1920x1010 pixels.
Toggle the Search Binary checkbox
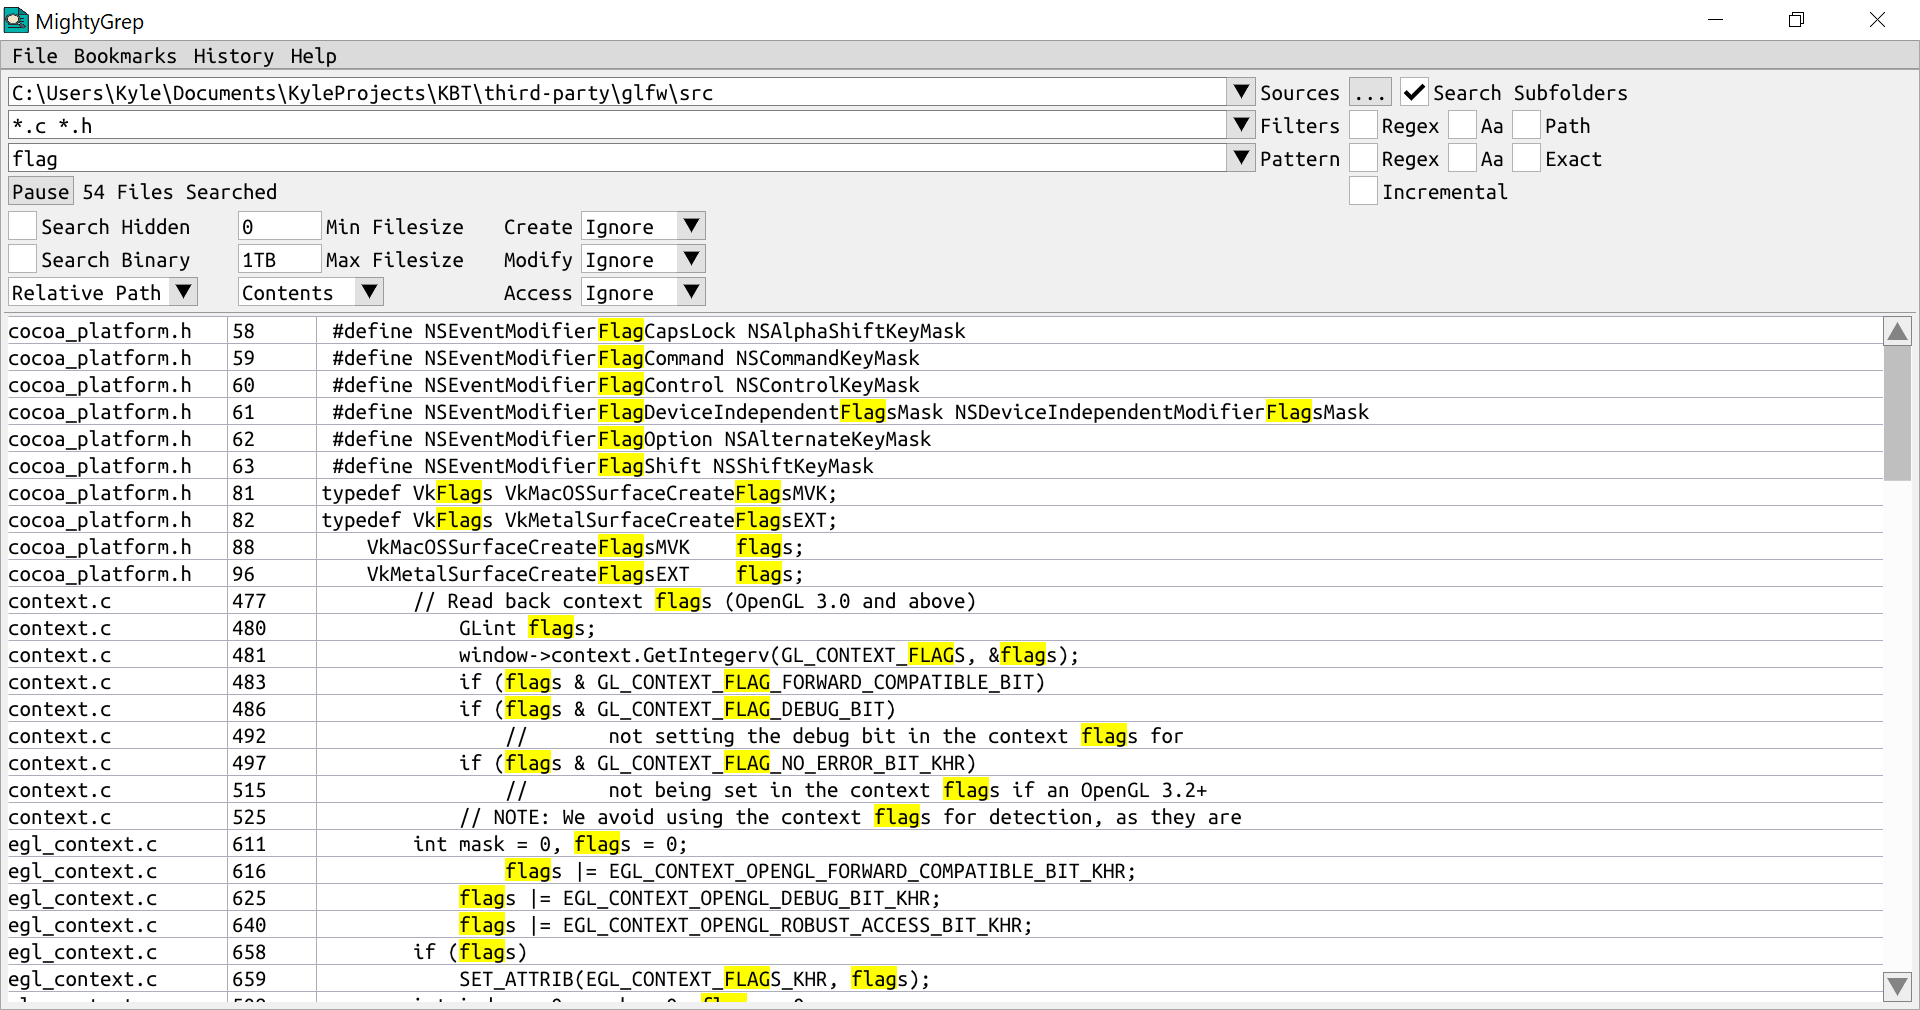point(22,259)
